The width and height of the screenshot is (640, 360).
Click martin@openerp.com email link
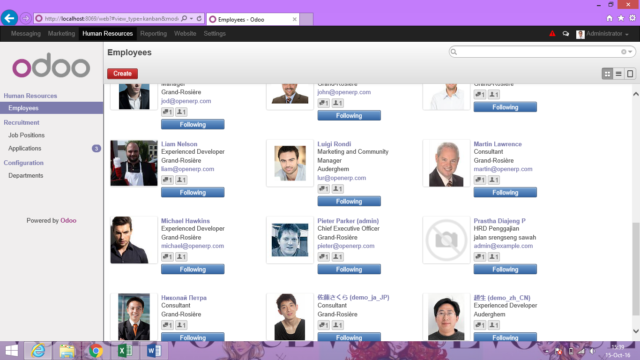point(503,169)
